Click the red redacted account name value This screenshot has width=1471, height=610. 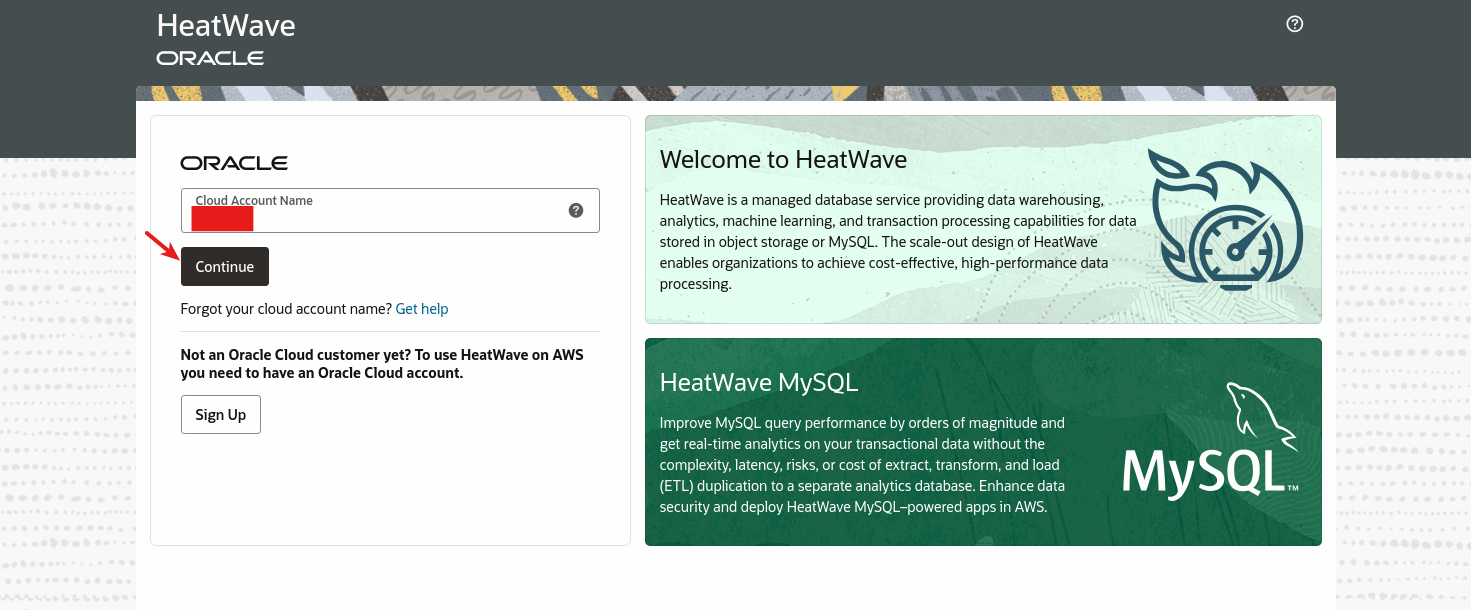(x=222, y=219)
